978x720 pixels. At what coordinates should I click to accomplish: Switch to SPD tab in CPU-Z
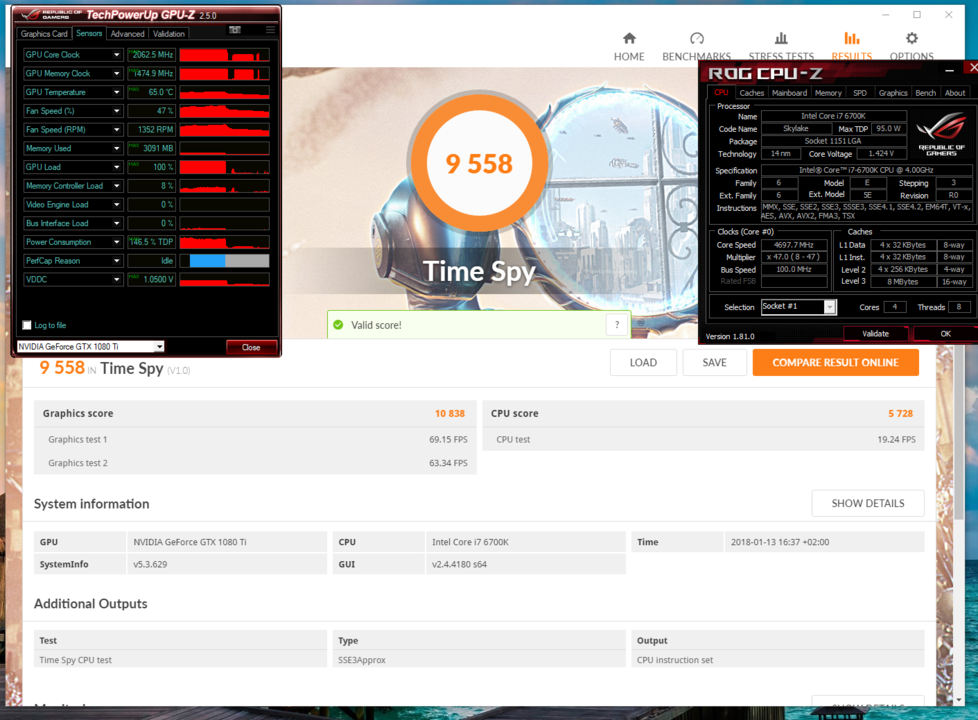[x=860, y=92]
